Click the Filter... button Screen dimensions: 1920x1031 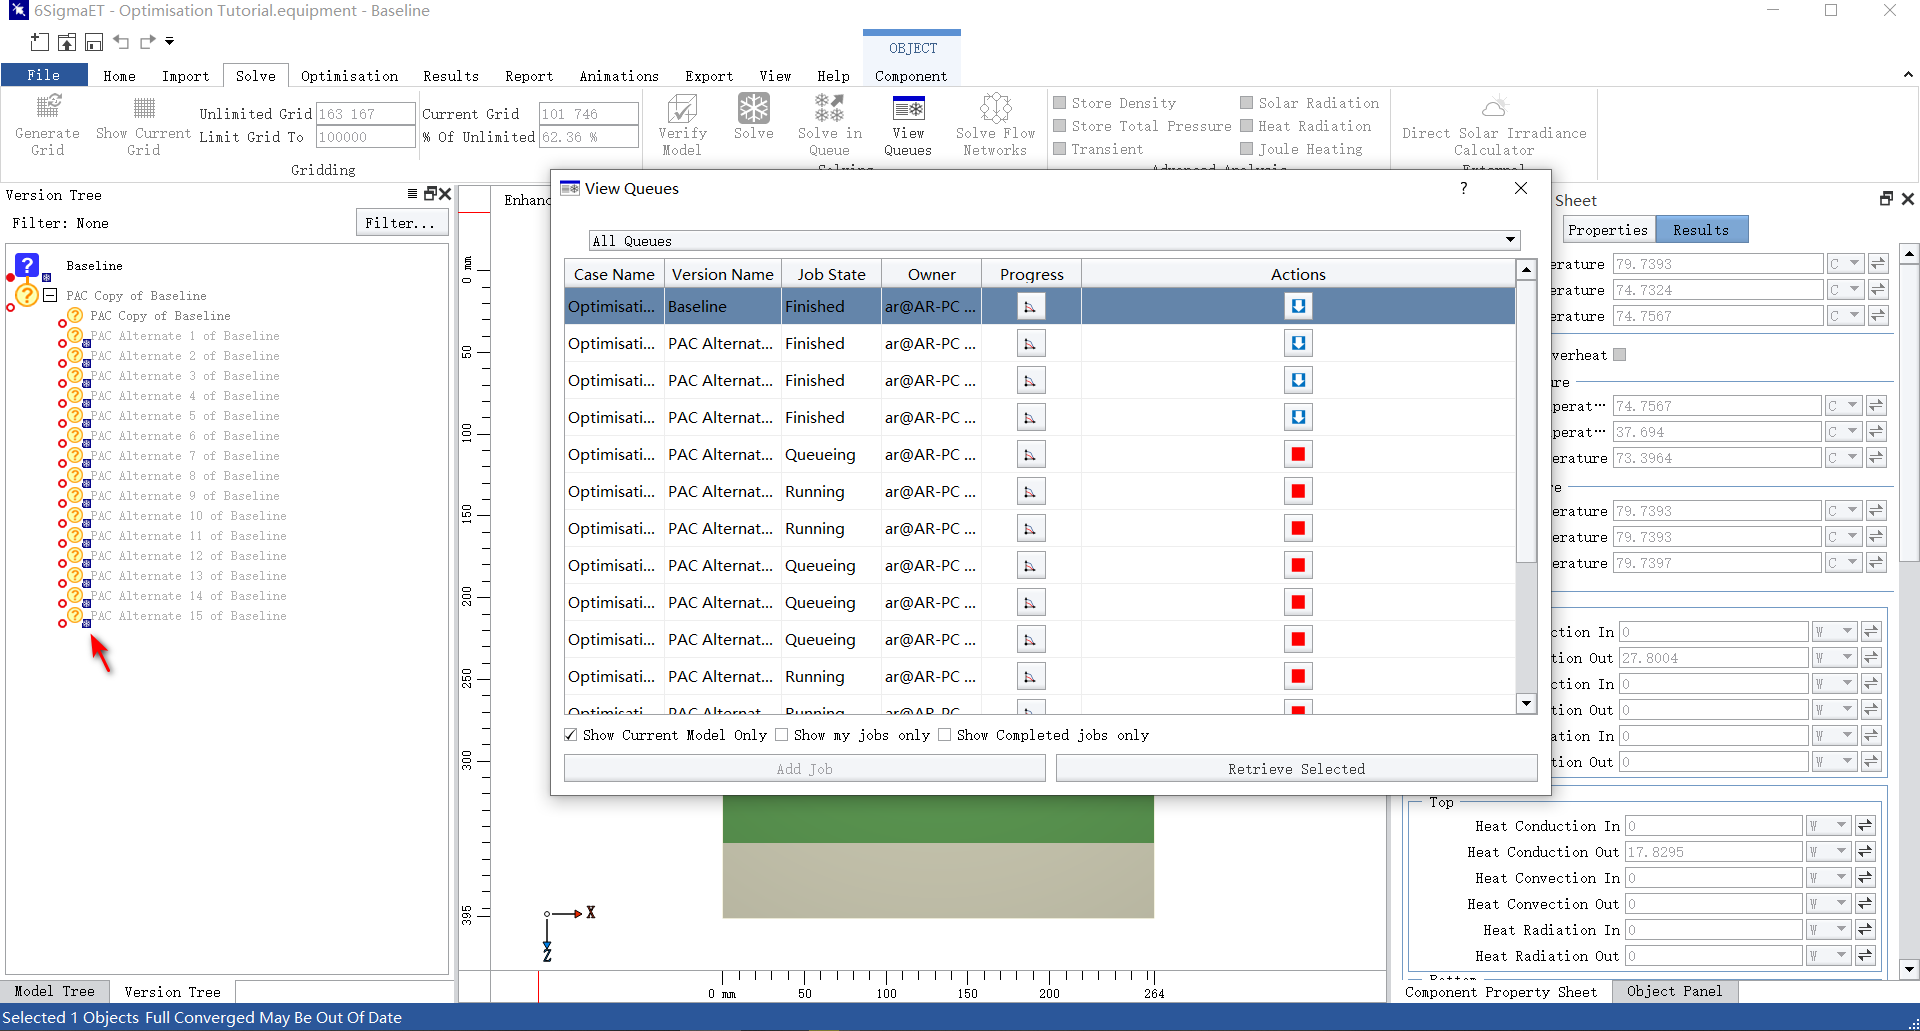(x=400, y=223)
